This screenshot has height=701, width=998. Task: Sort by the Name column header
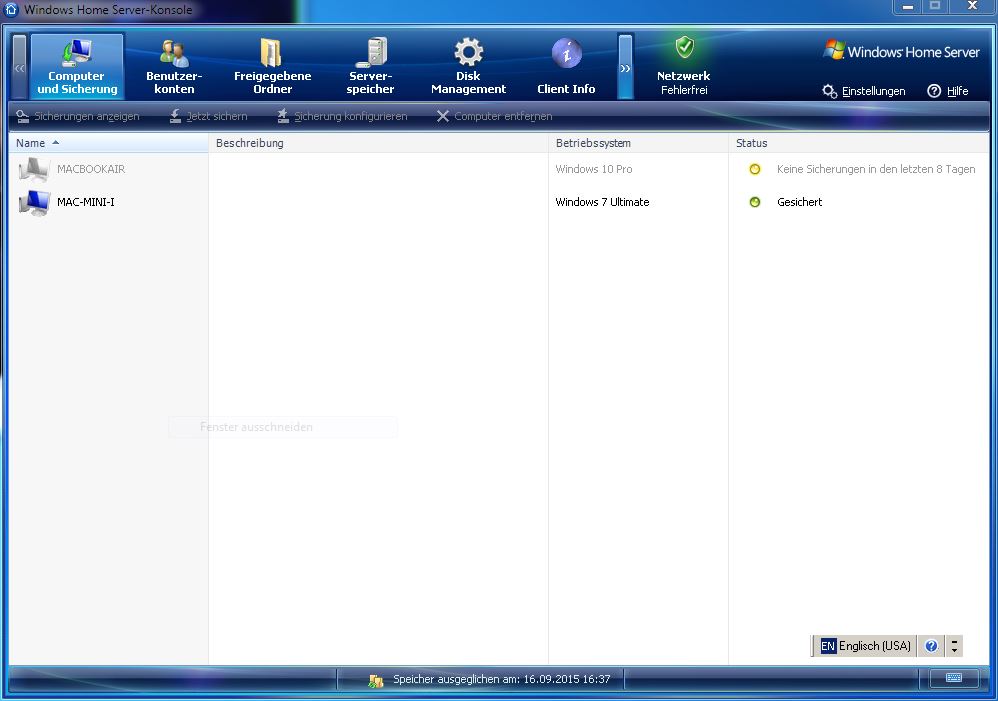[108, 143]
